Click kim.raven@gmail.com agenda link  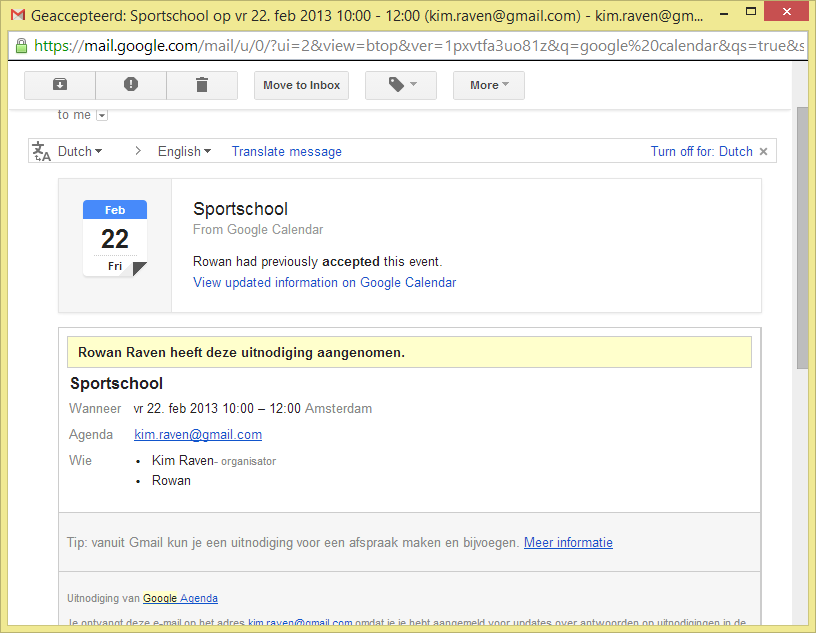pyautogui.click(x=198, y=434)
